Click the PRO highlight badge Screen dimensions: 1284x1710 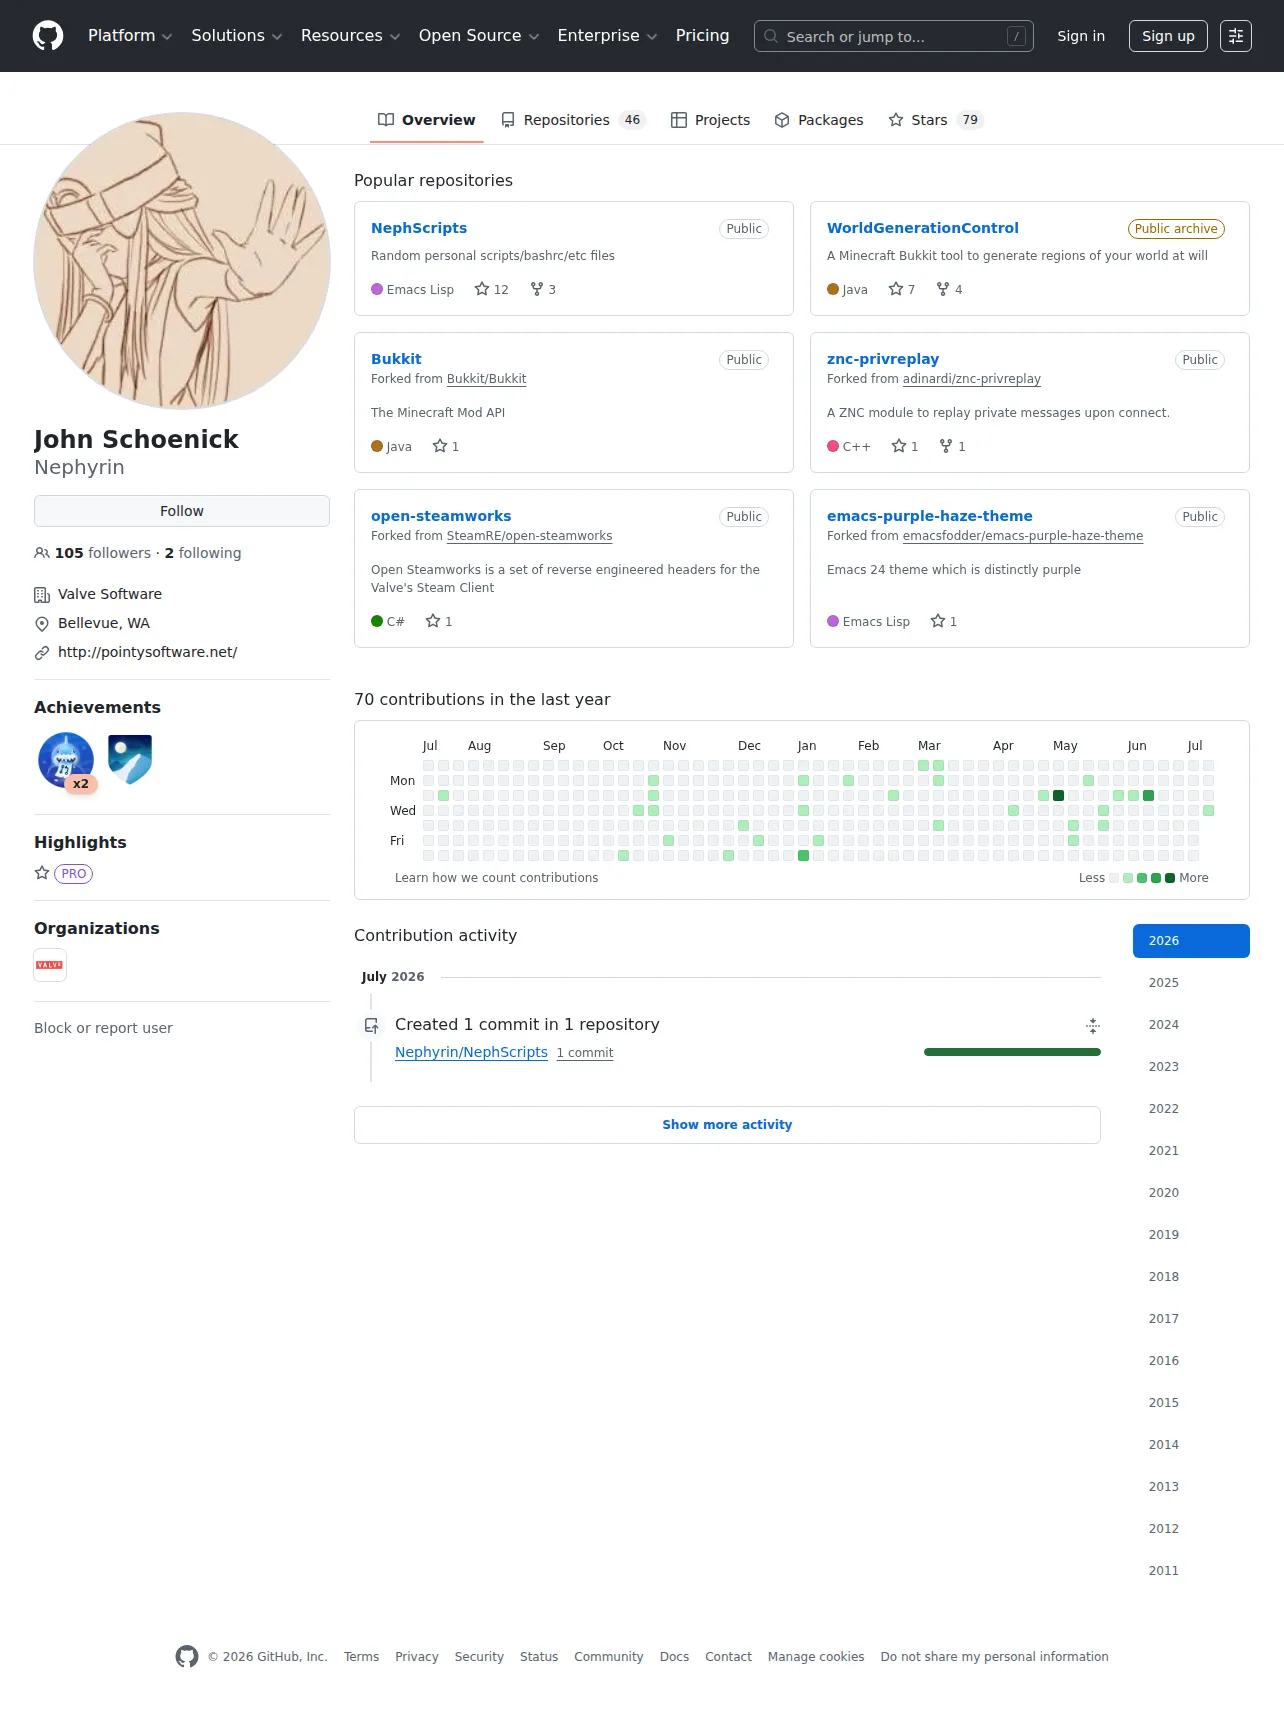(73, 874)
